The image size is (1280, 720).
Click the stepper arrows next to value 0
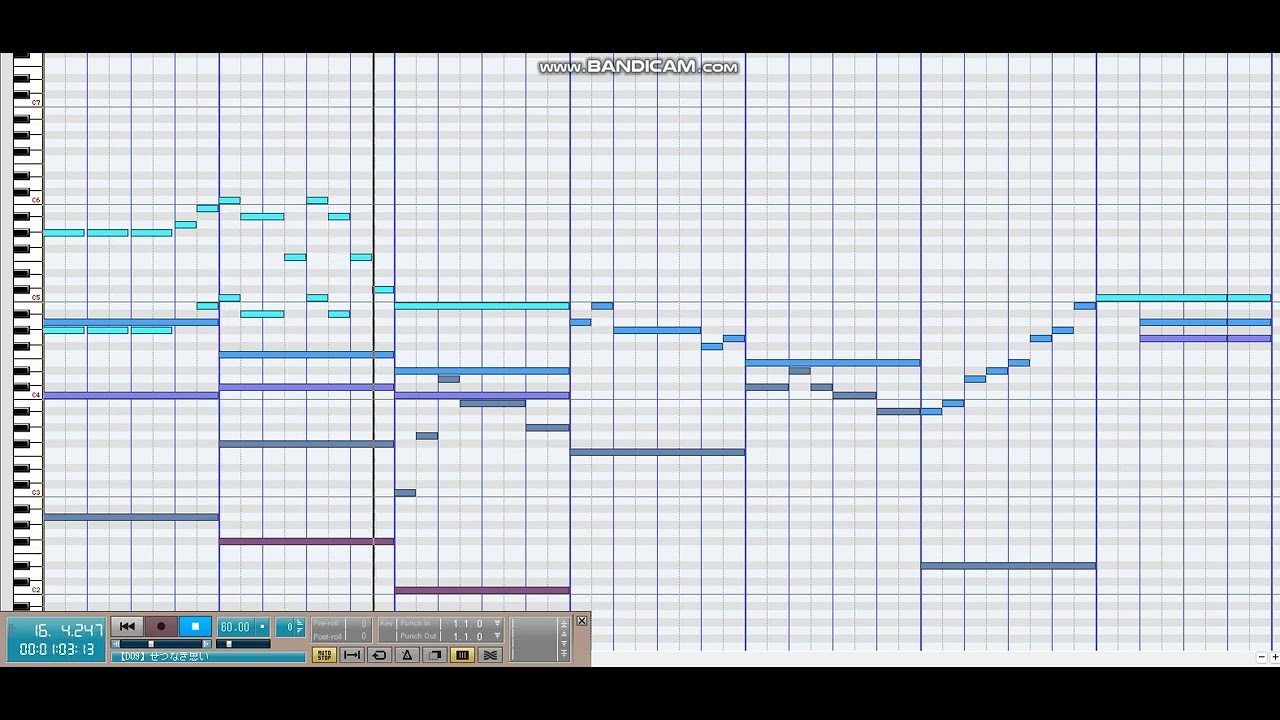tap(299, 627)
